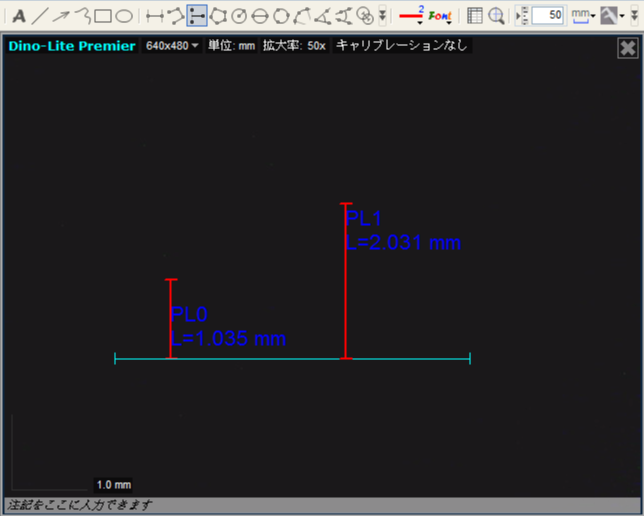Open the calibration tool dropdown
644x516 pixels.
613,16
